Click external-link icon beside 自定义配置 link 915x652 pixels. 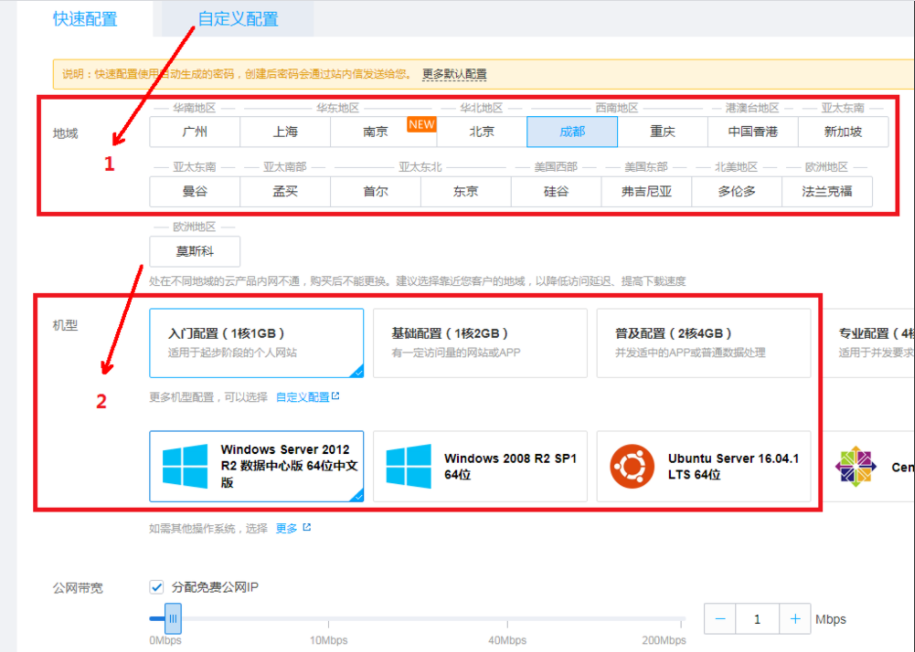pyautogui.click(x=336, y=396)
